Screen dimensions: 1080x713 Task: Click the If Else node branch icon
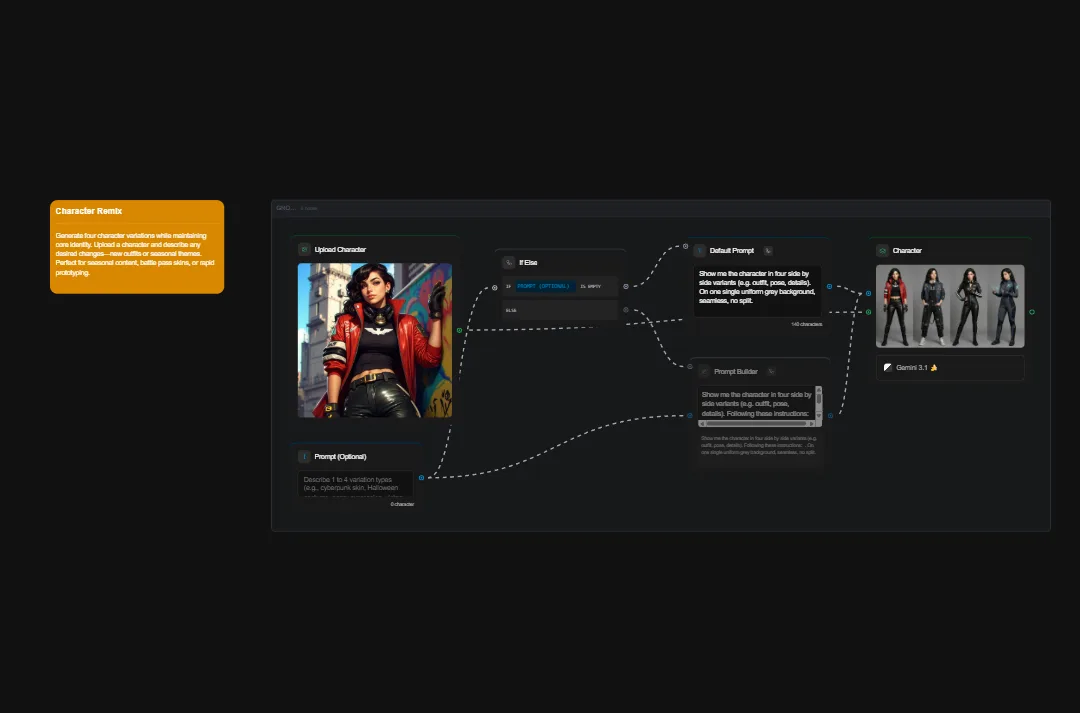click(508, 263)
